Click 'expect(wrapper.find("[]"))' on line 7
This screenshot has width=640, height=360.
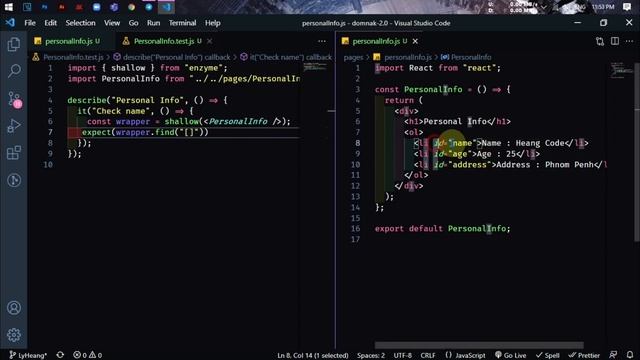tap(145, 132)
